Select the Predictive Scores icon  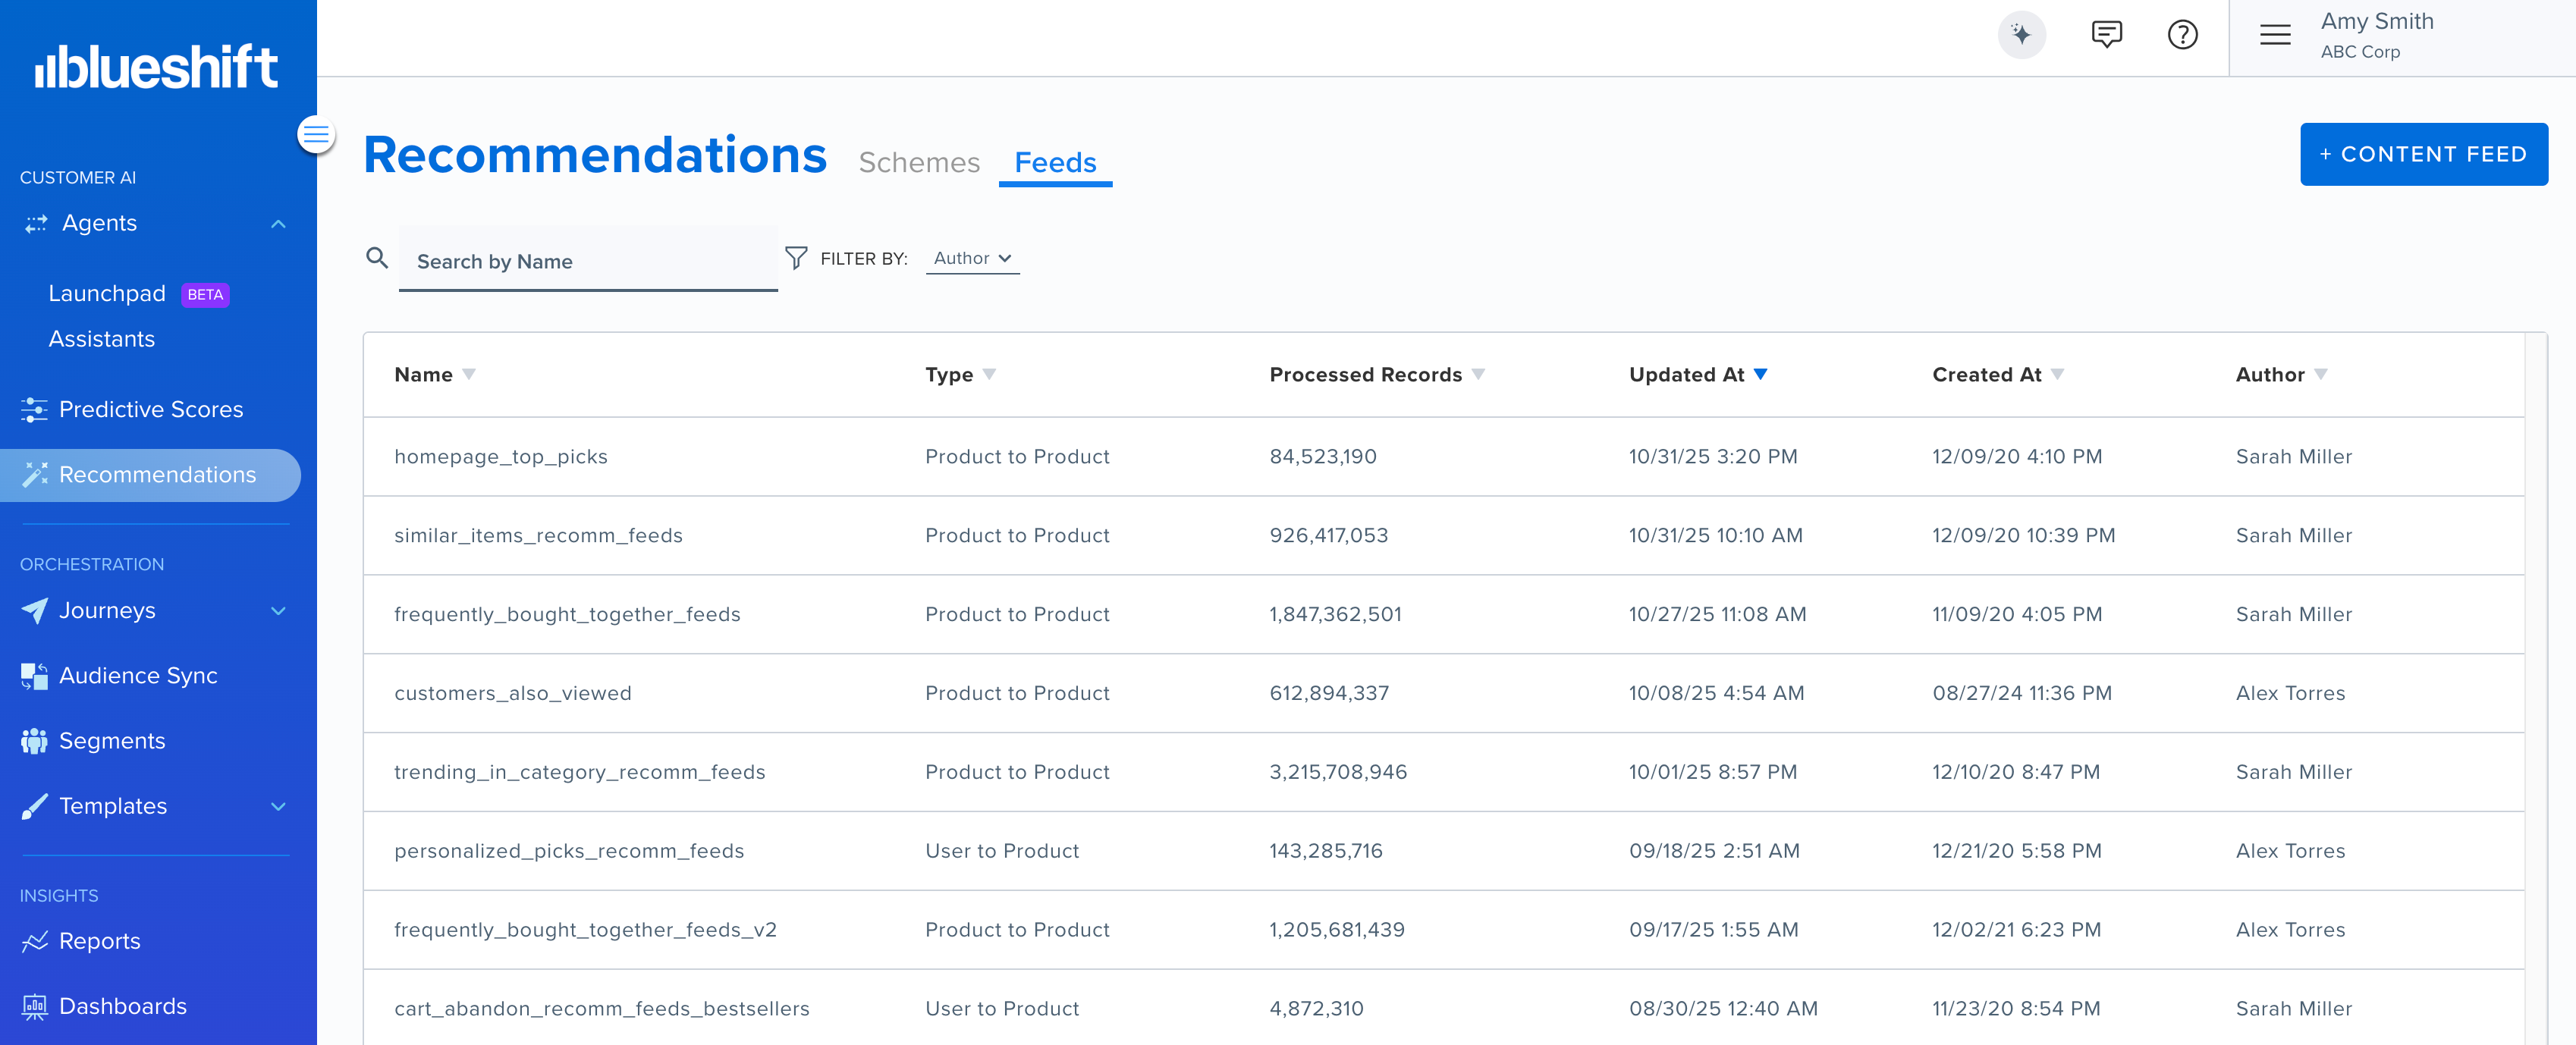click(x=35, y=409)
